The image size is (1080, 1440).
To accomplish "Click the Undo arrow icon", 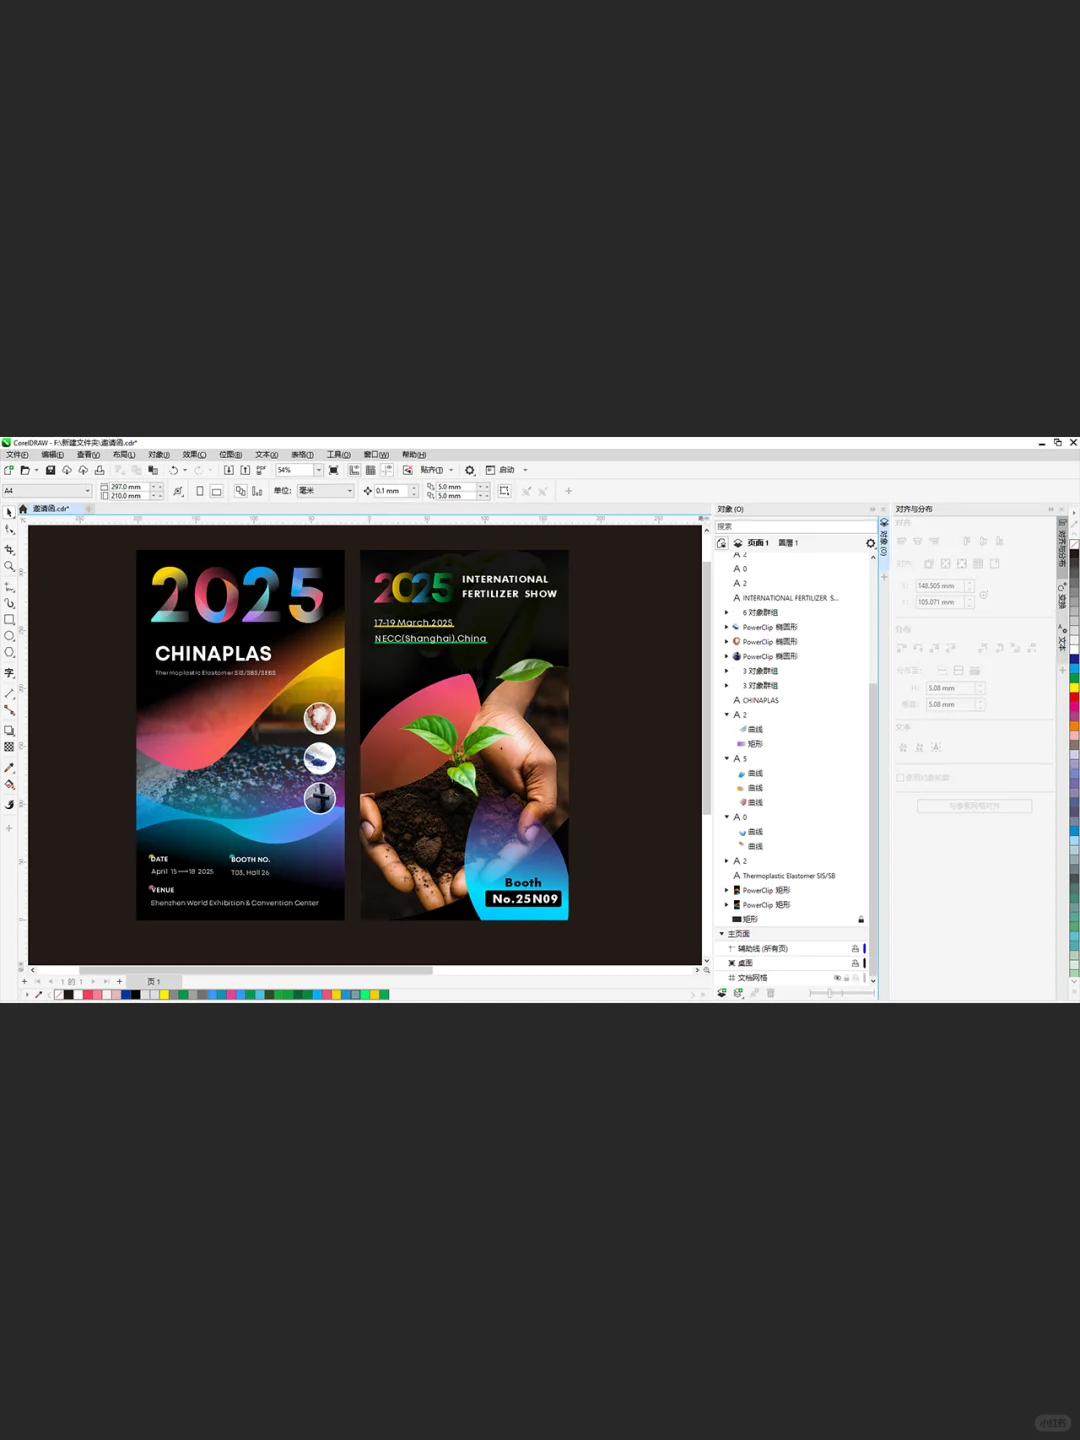I will point(173,470).
